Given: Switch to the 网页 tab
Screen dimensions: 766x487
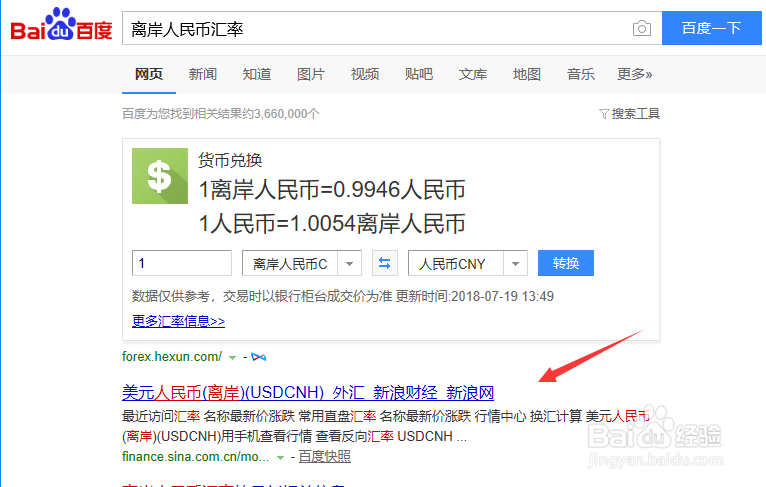Looking at the screenshot, I should 149,74.
